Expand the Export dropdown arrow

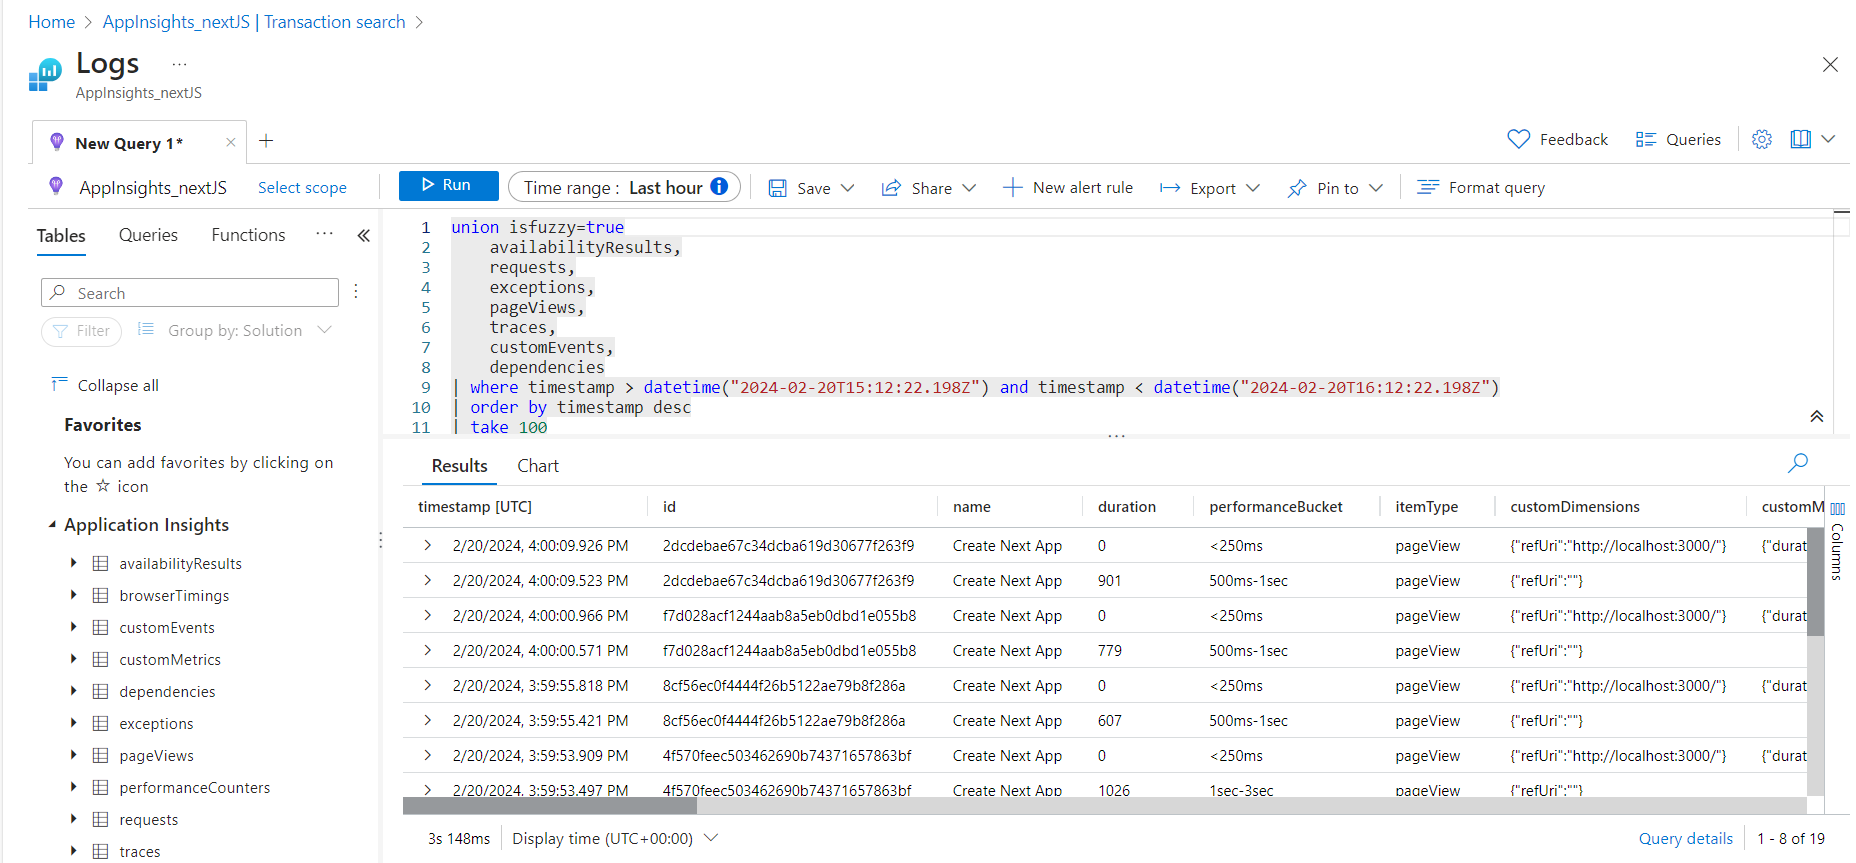[1253, 188]
